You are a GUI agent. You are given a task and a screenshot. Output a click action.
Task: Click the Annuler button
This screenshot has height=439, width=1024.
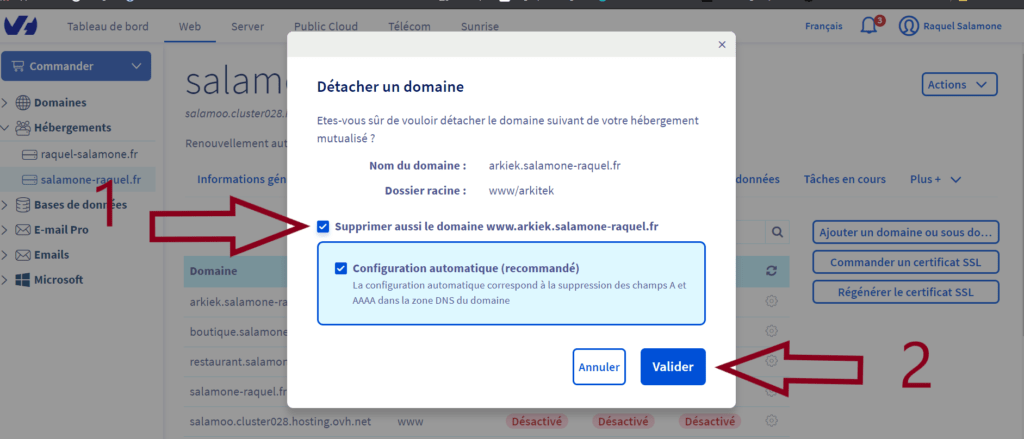[599, 367]
